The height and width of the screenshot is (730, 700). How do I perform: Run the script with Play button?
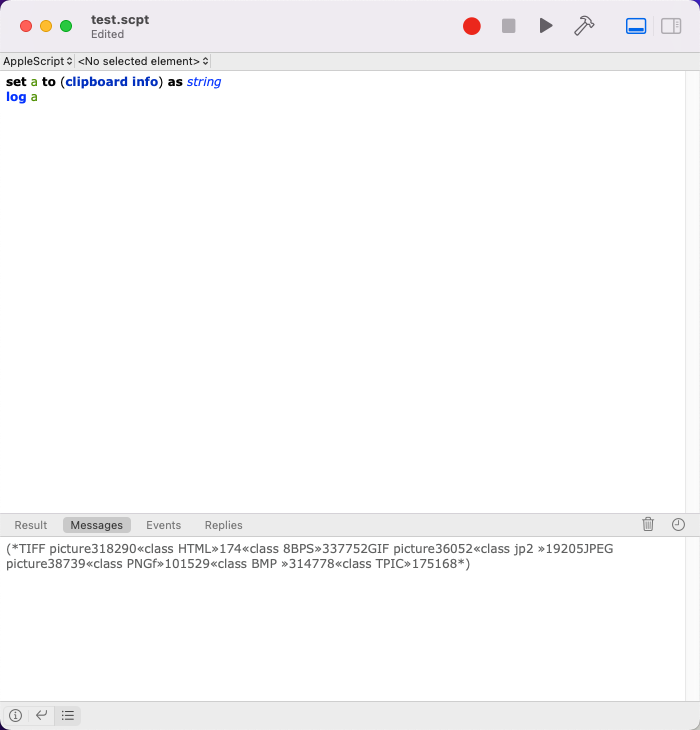[546, 26]
